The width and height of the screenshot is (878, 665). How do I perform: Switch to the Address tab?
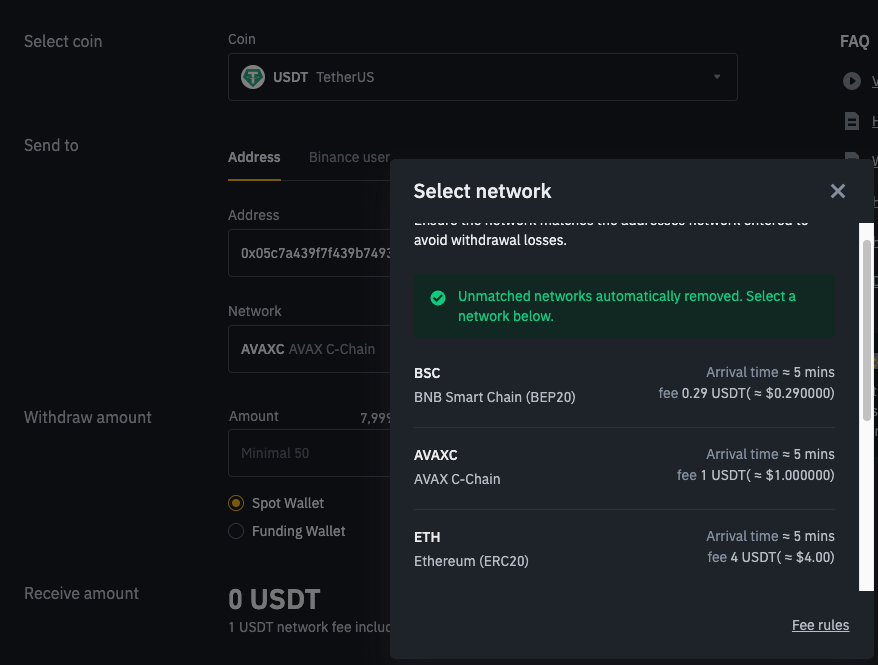[x=254, y=157]
